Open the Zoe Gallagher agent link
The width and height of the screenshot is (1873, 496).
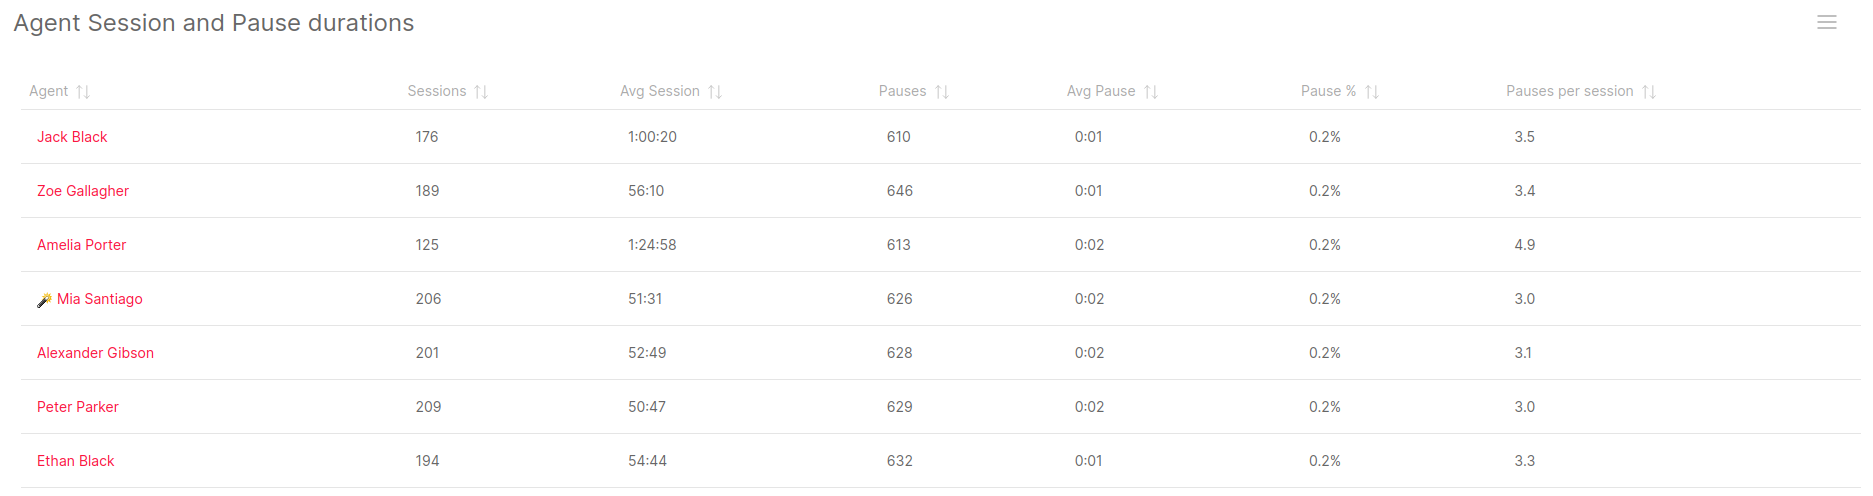coord(83,191)
